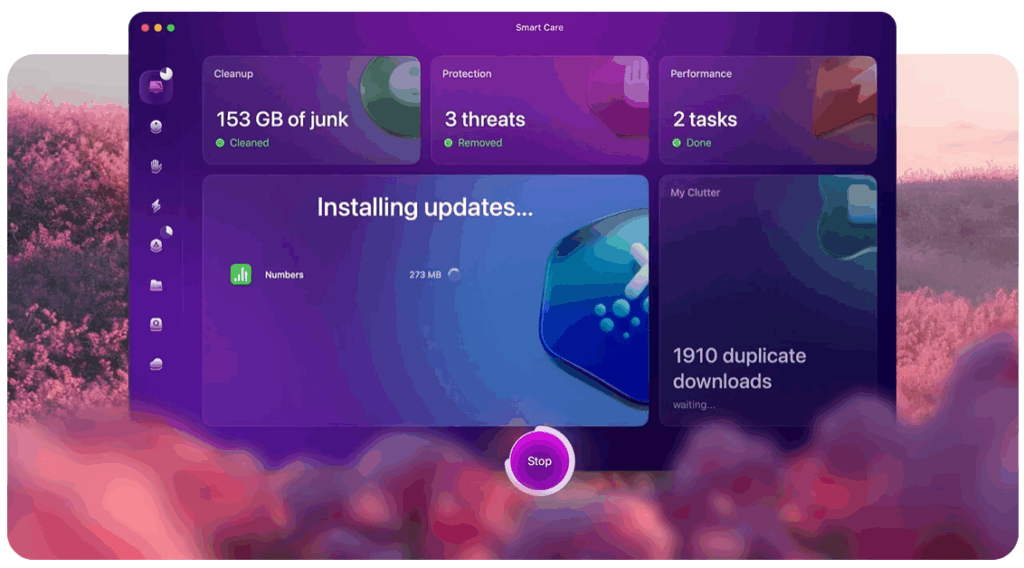Open the Protection card

(x=539, y=110)
